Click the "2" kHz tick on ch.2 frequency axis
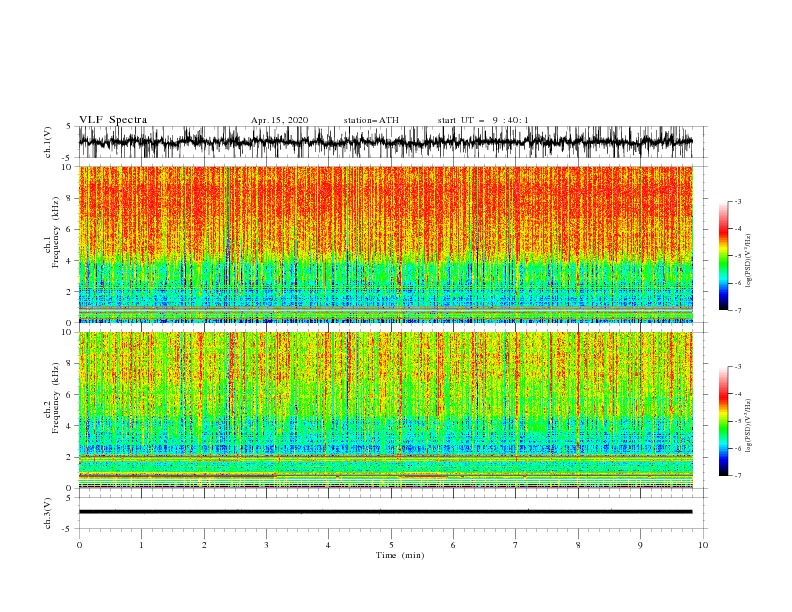 coord(70,457)
